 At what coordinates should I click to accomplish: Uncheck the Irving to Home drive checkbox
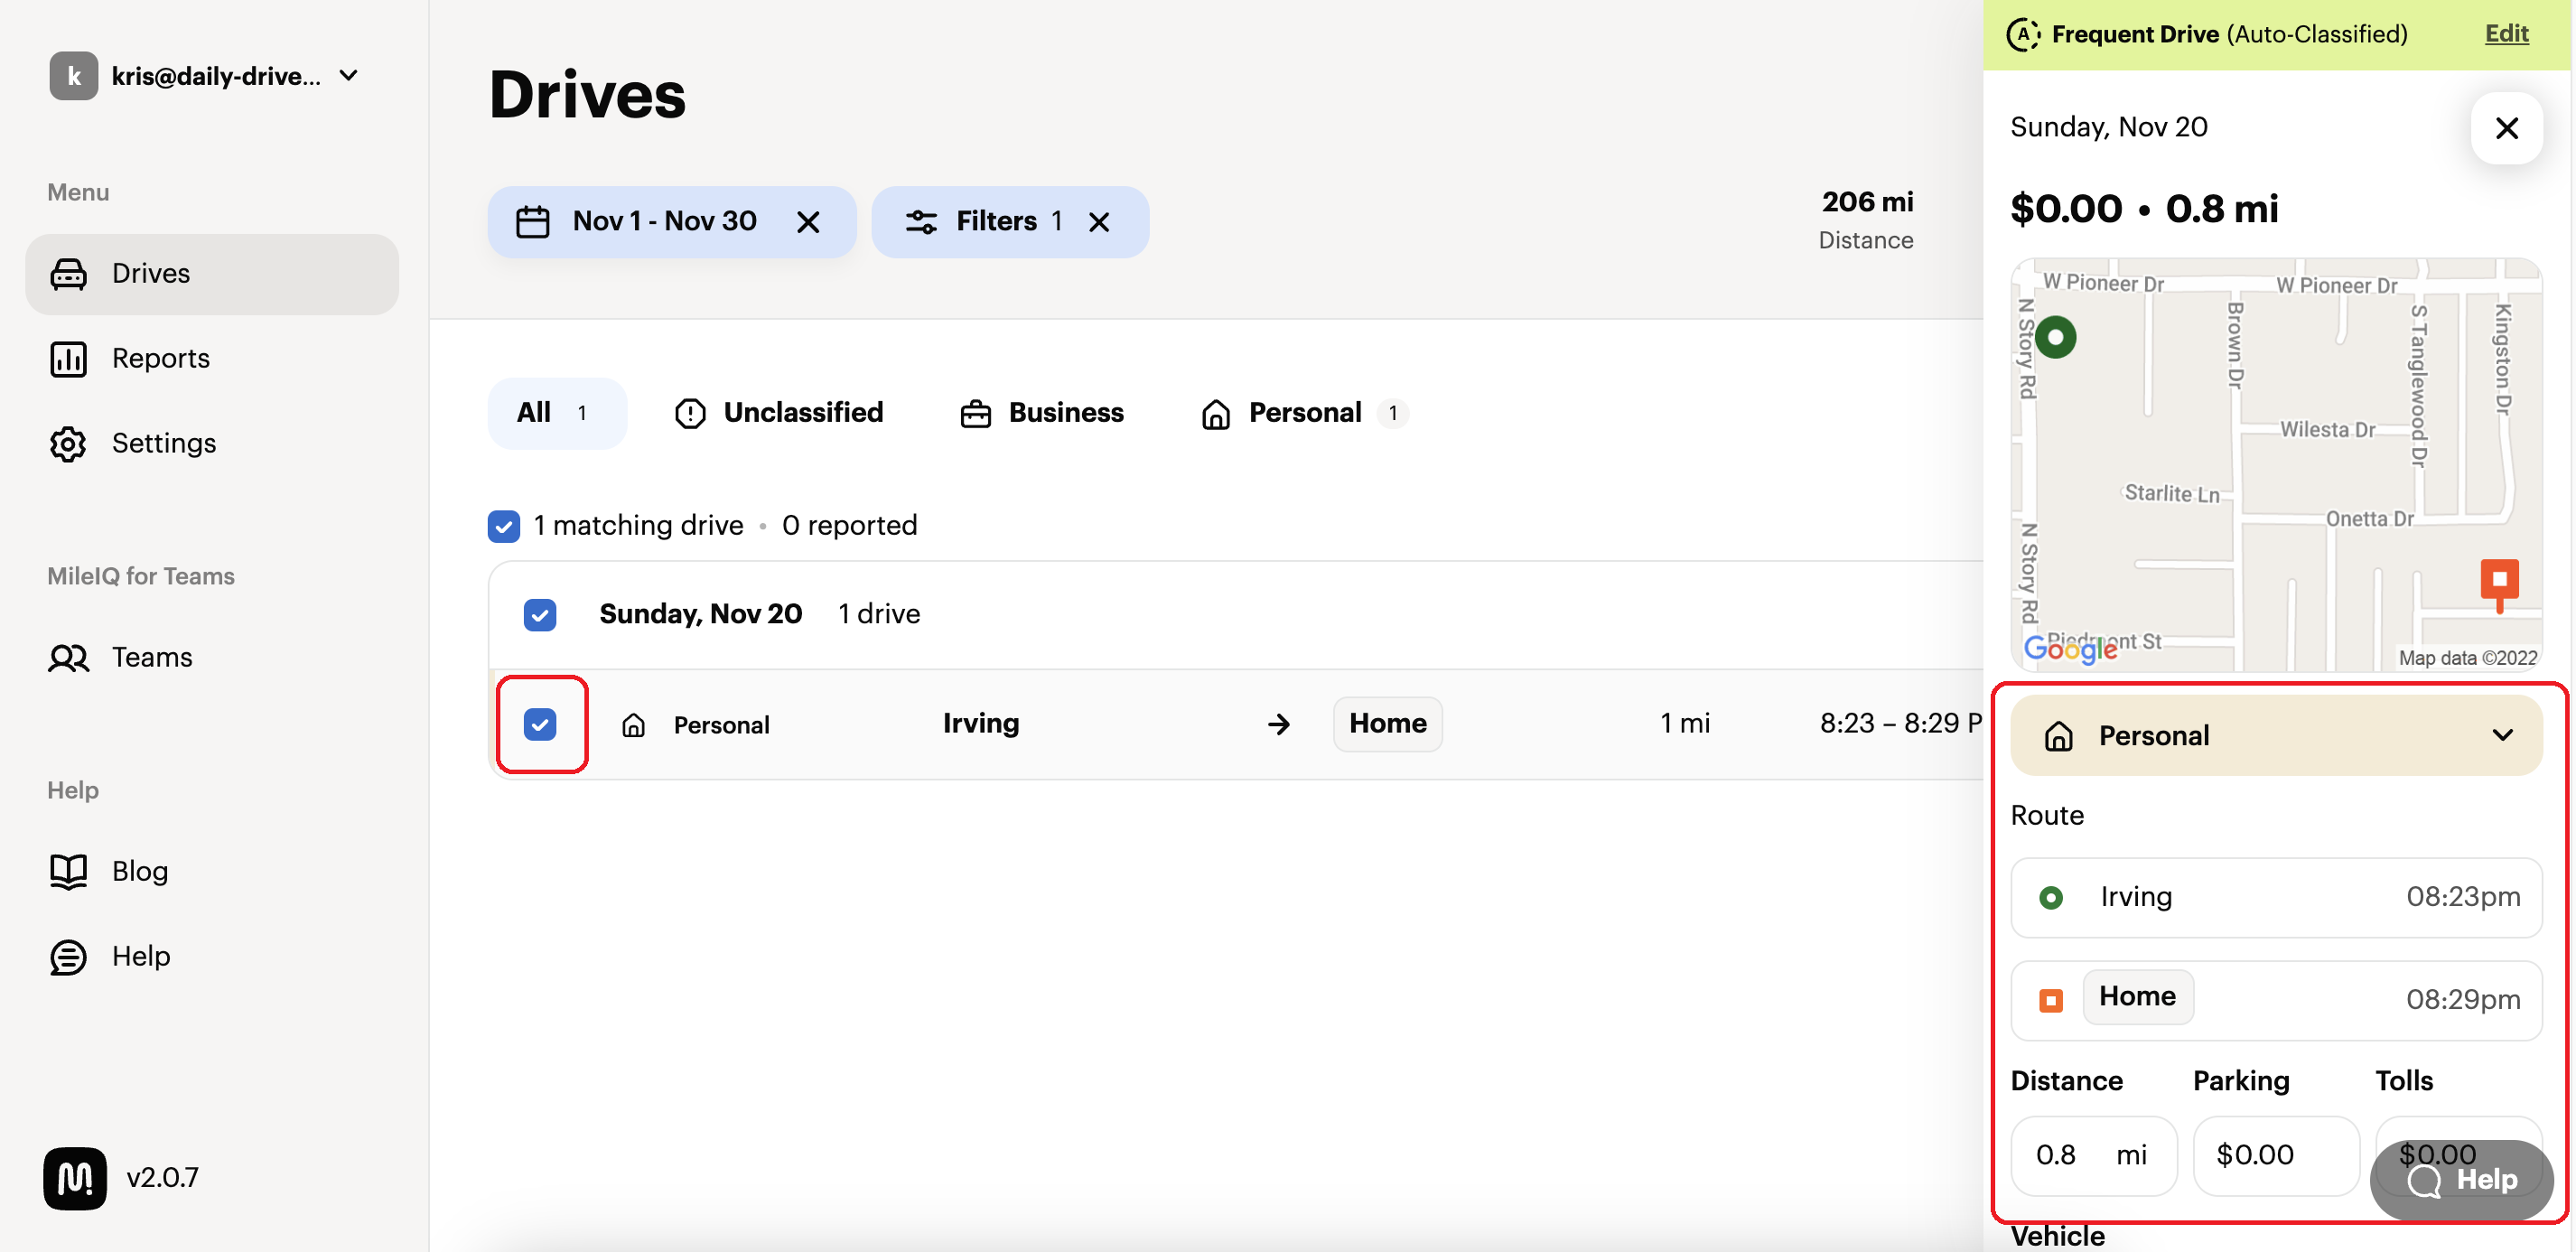(540, 724)
